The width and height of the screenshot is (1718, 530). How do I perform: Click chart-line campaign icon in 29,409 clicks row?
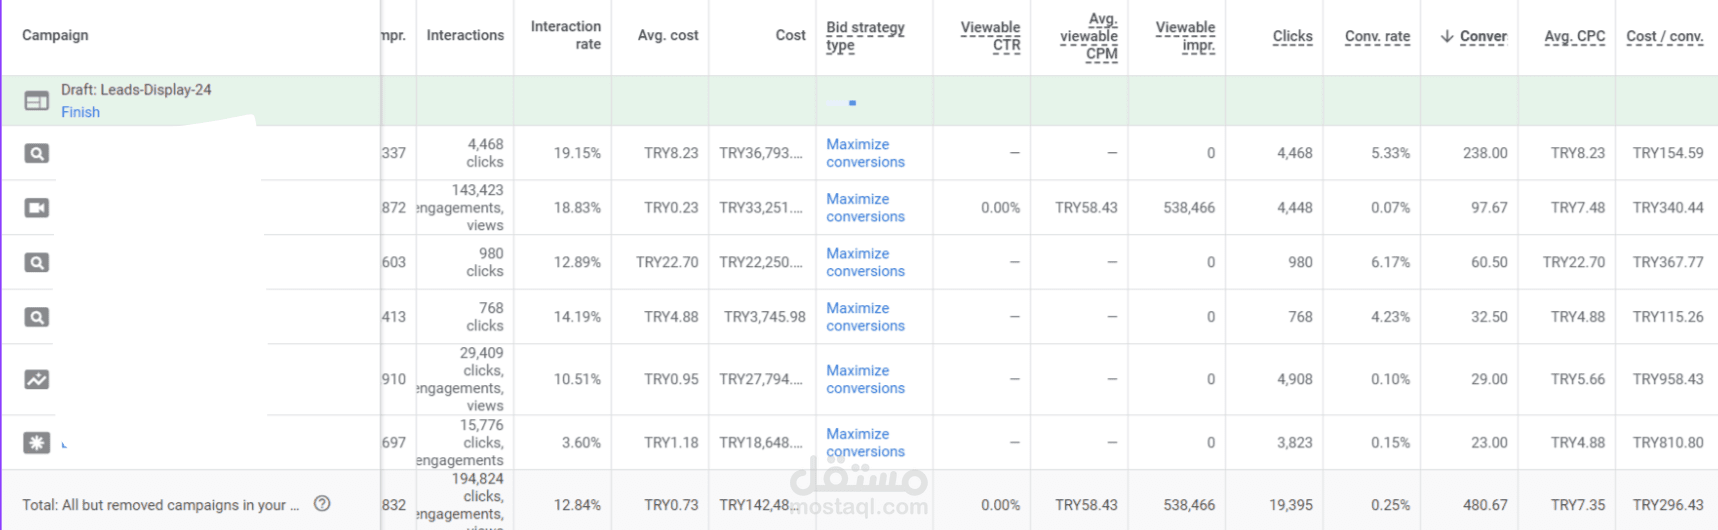pyautogui.click(x=37, y=380)
